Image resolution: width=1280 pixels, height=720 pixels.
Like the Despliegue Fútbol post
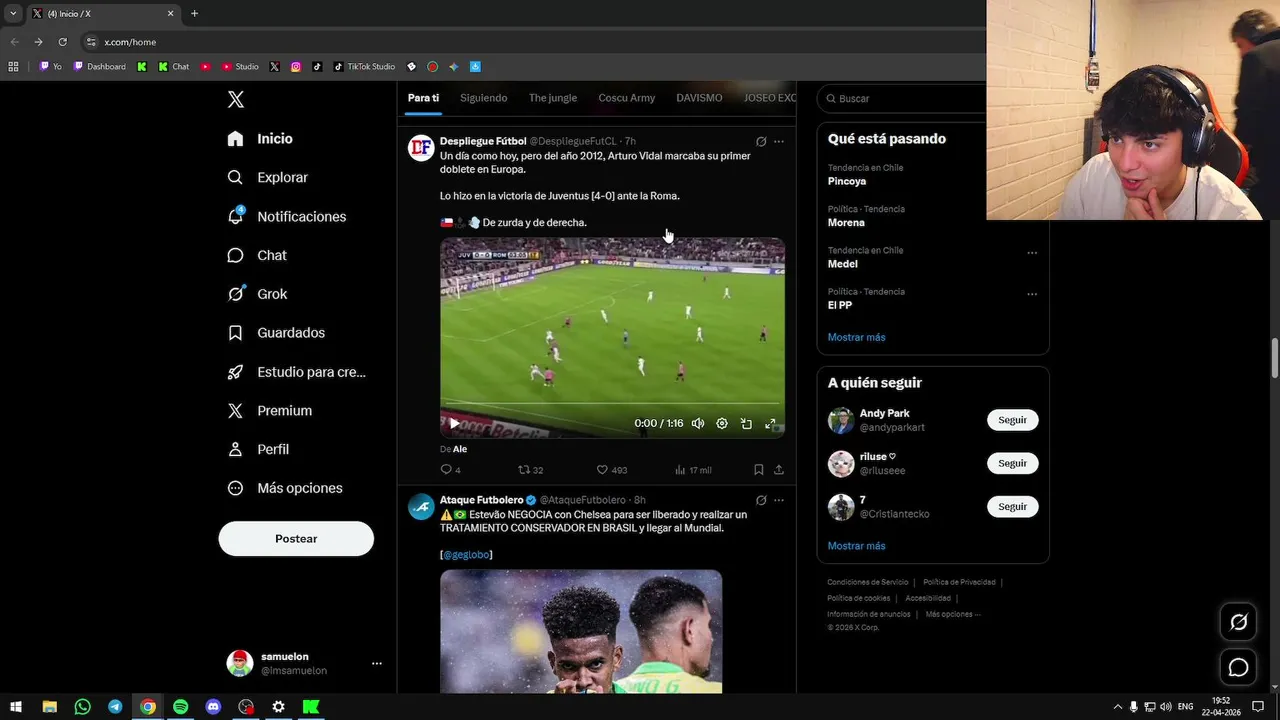point(612,470)
